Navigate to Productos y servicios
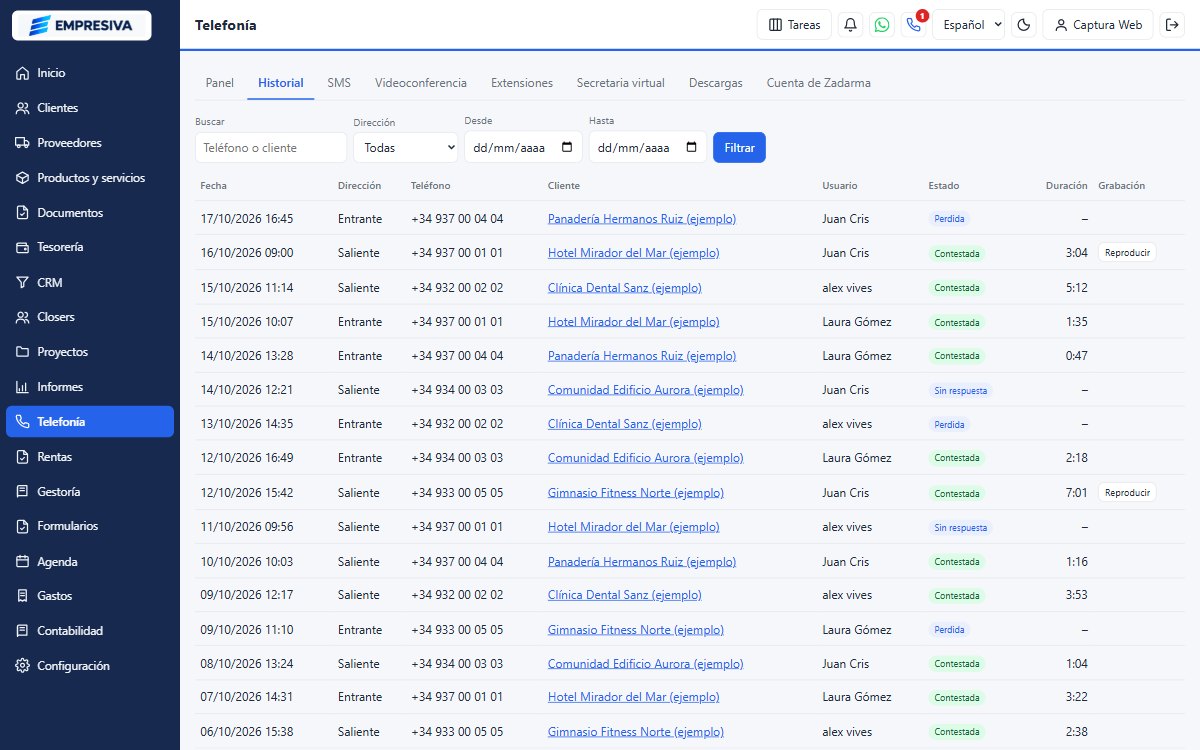This screenshot has width=1200, height=750. (90, 178)
